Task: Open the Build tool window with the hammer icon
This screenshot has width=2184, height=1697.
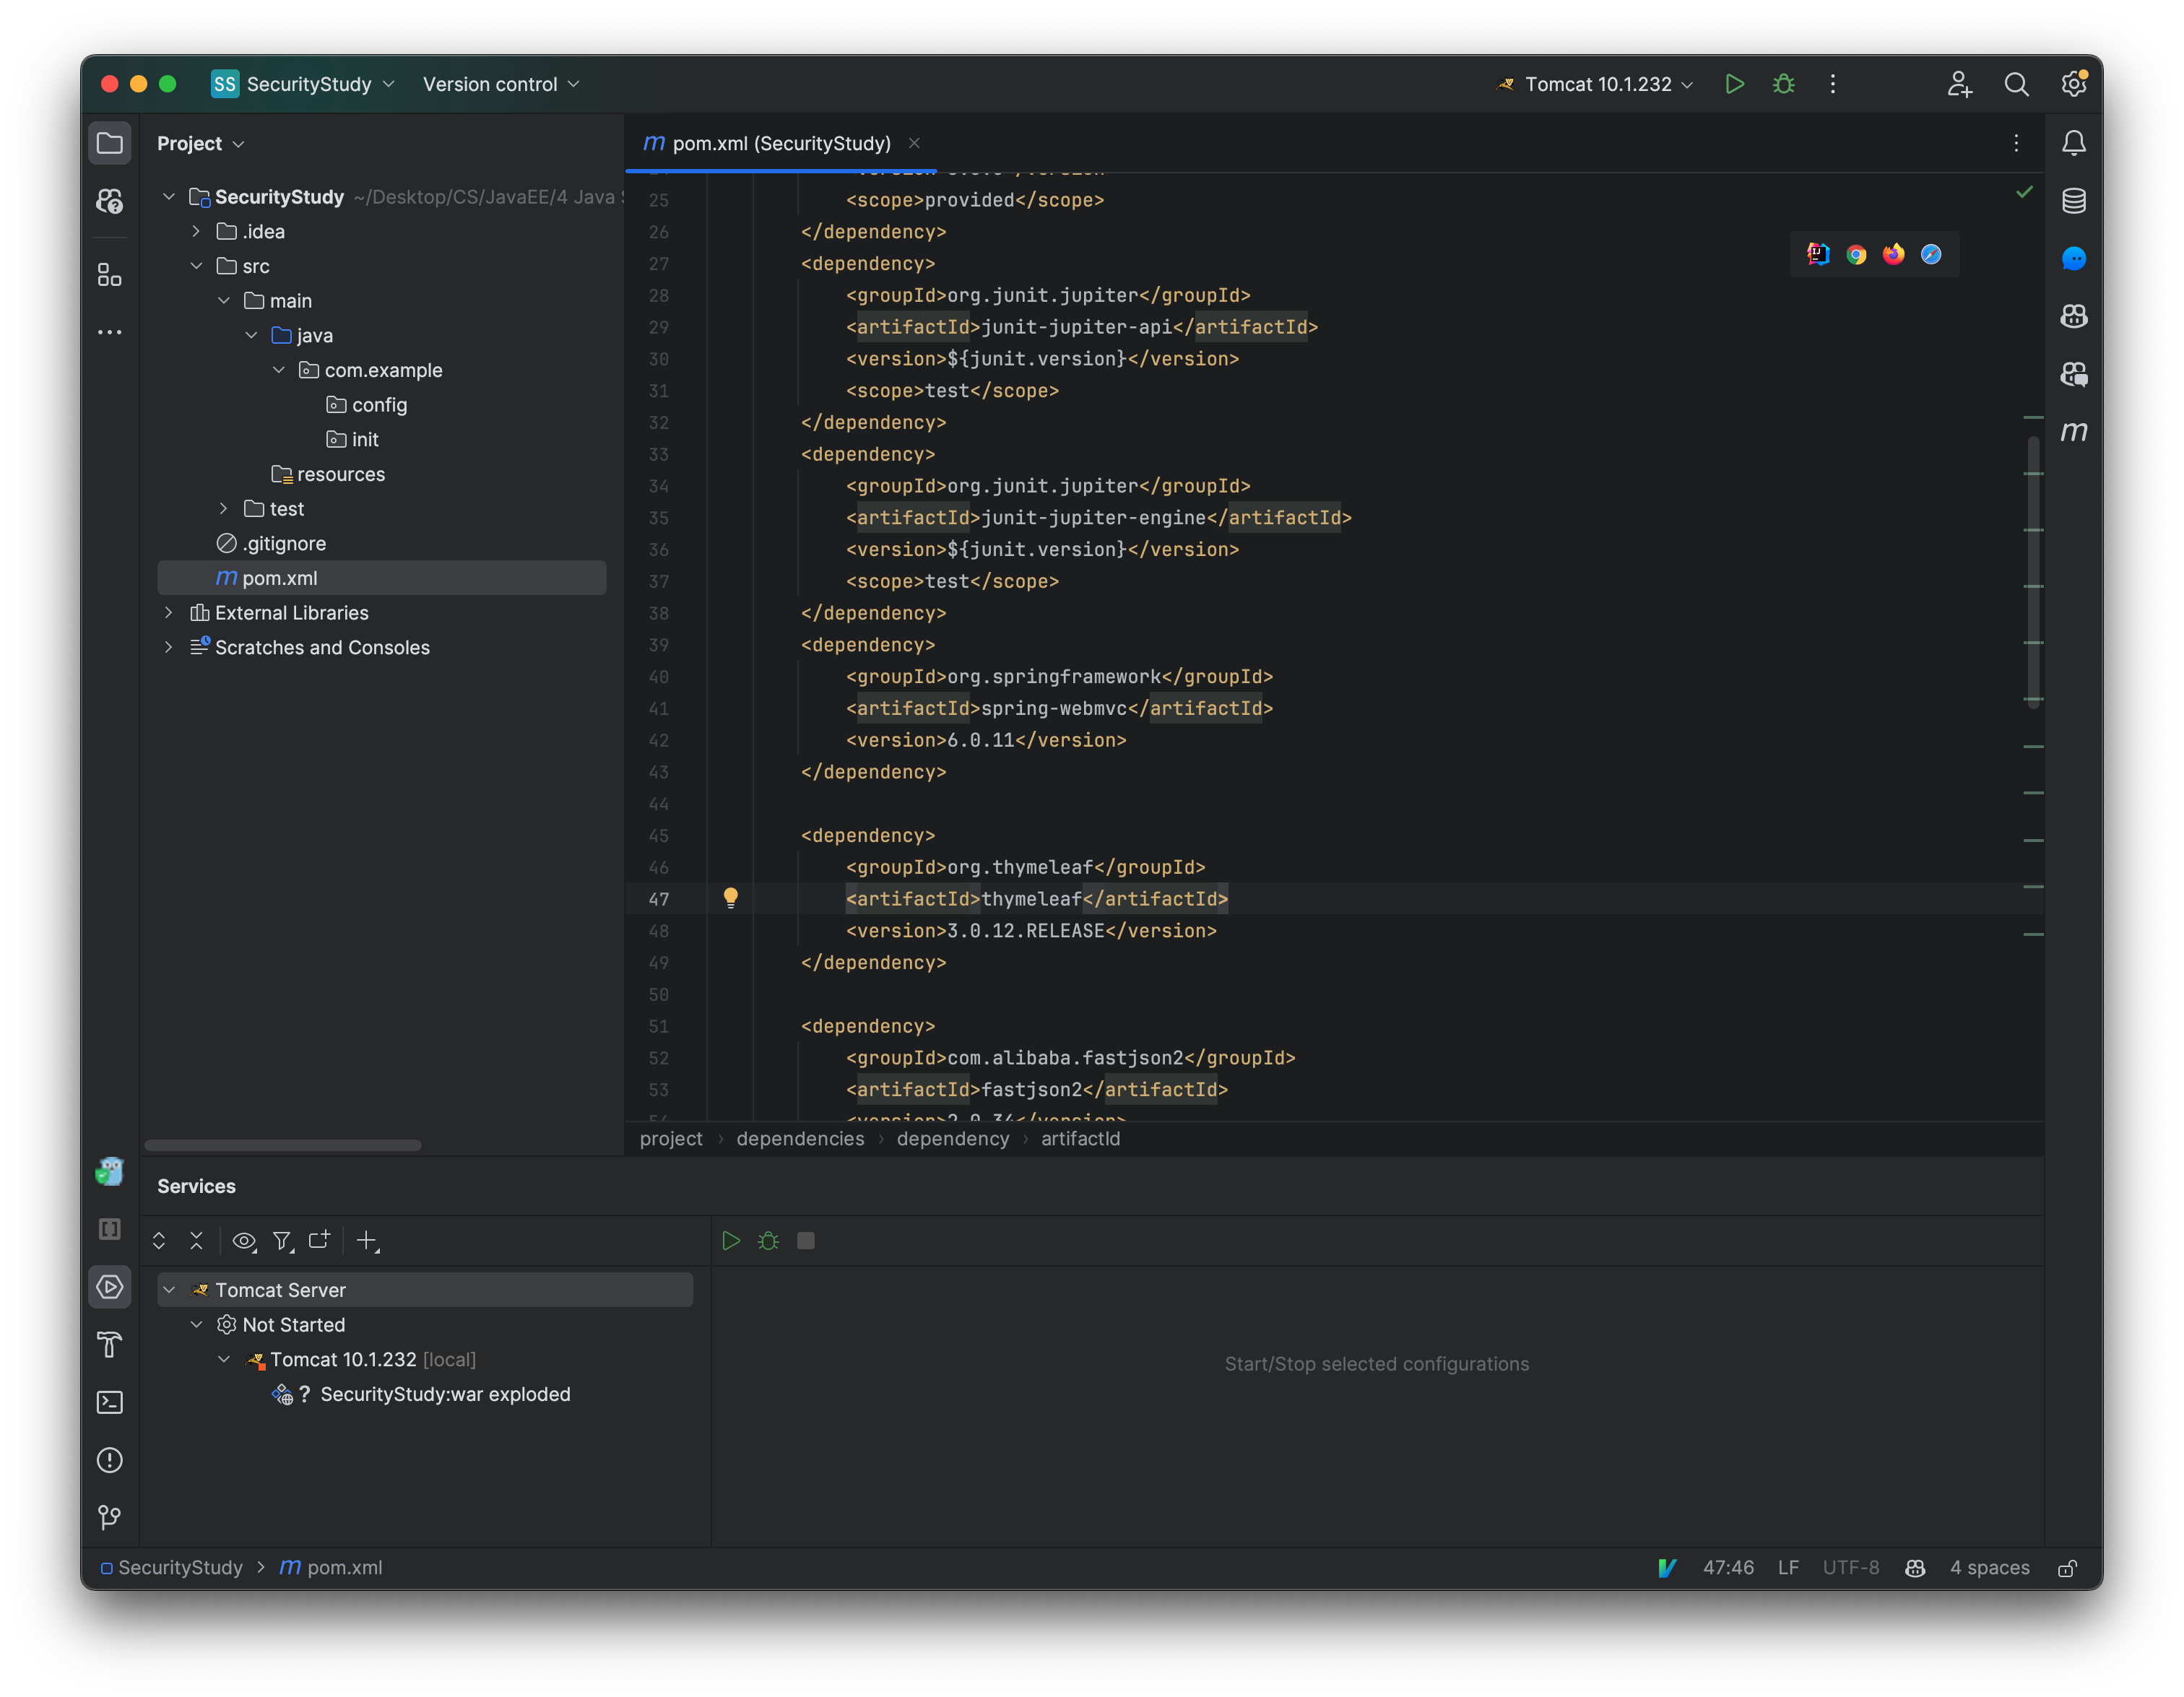Action: [x=110, y=1345]
